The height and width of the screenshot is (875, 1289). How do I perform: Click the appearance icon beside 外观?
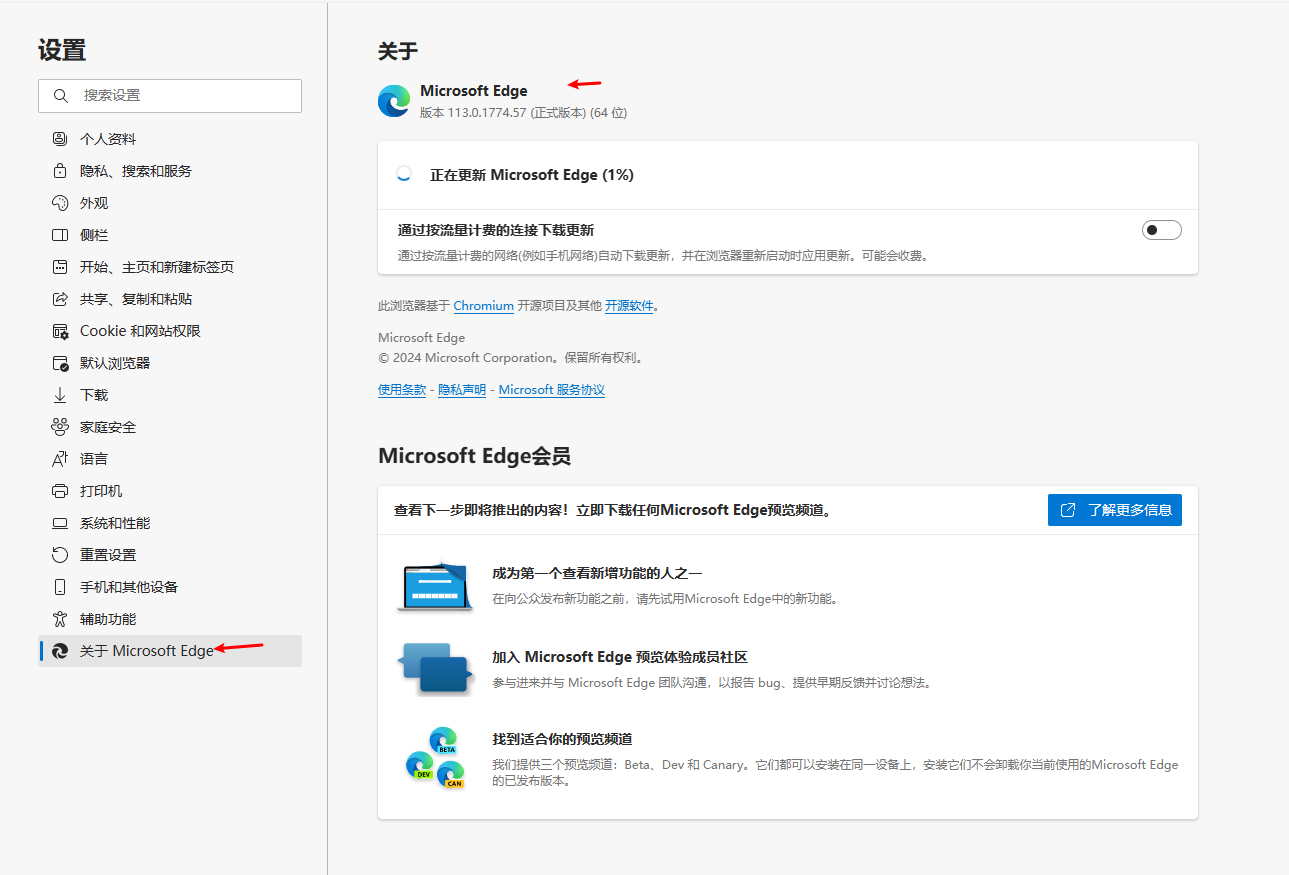point(60,203)
